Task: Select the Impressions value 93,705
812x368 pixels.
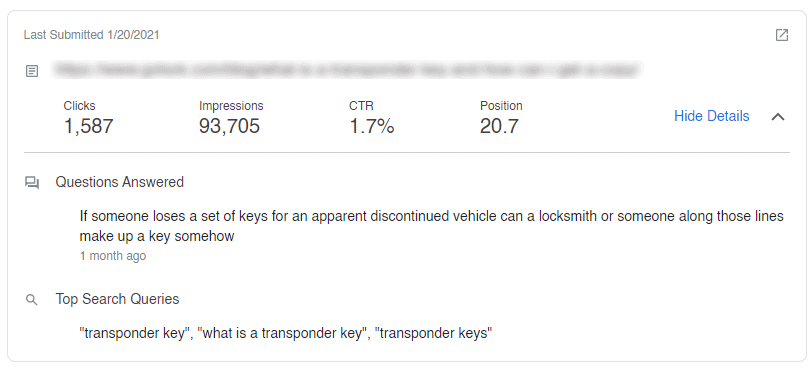Action: pos(229,126)
